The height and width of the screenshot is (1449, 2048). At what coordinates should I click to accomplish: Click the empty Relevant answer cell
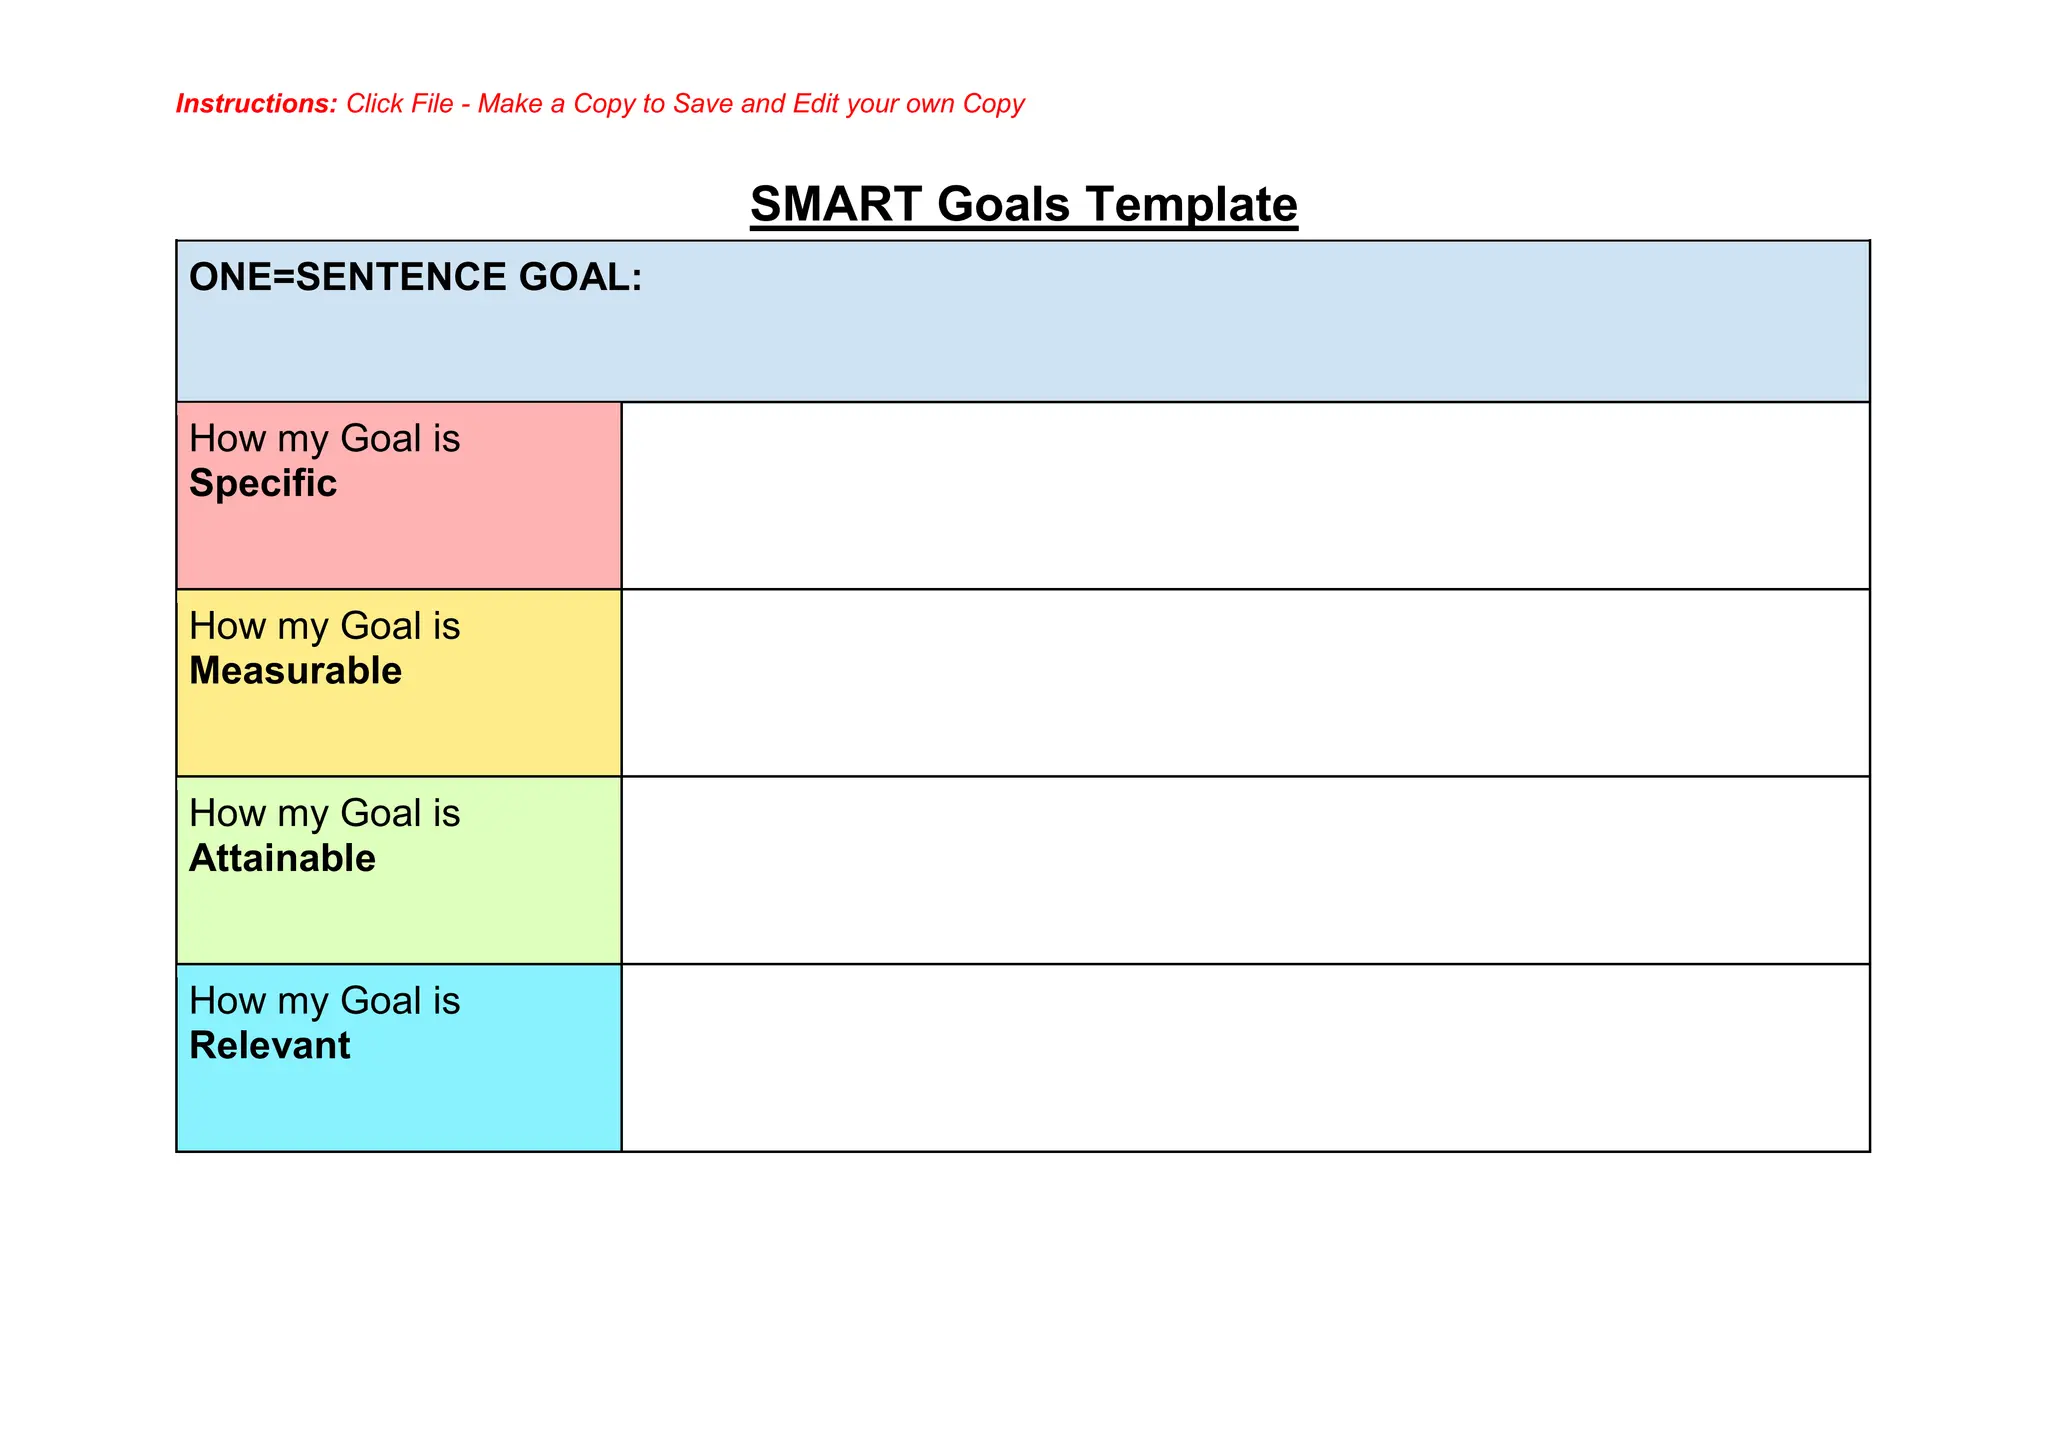click(x=1245, y=1058)
